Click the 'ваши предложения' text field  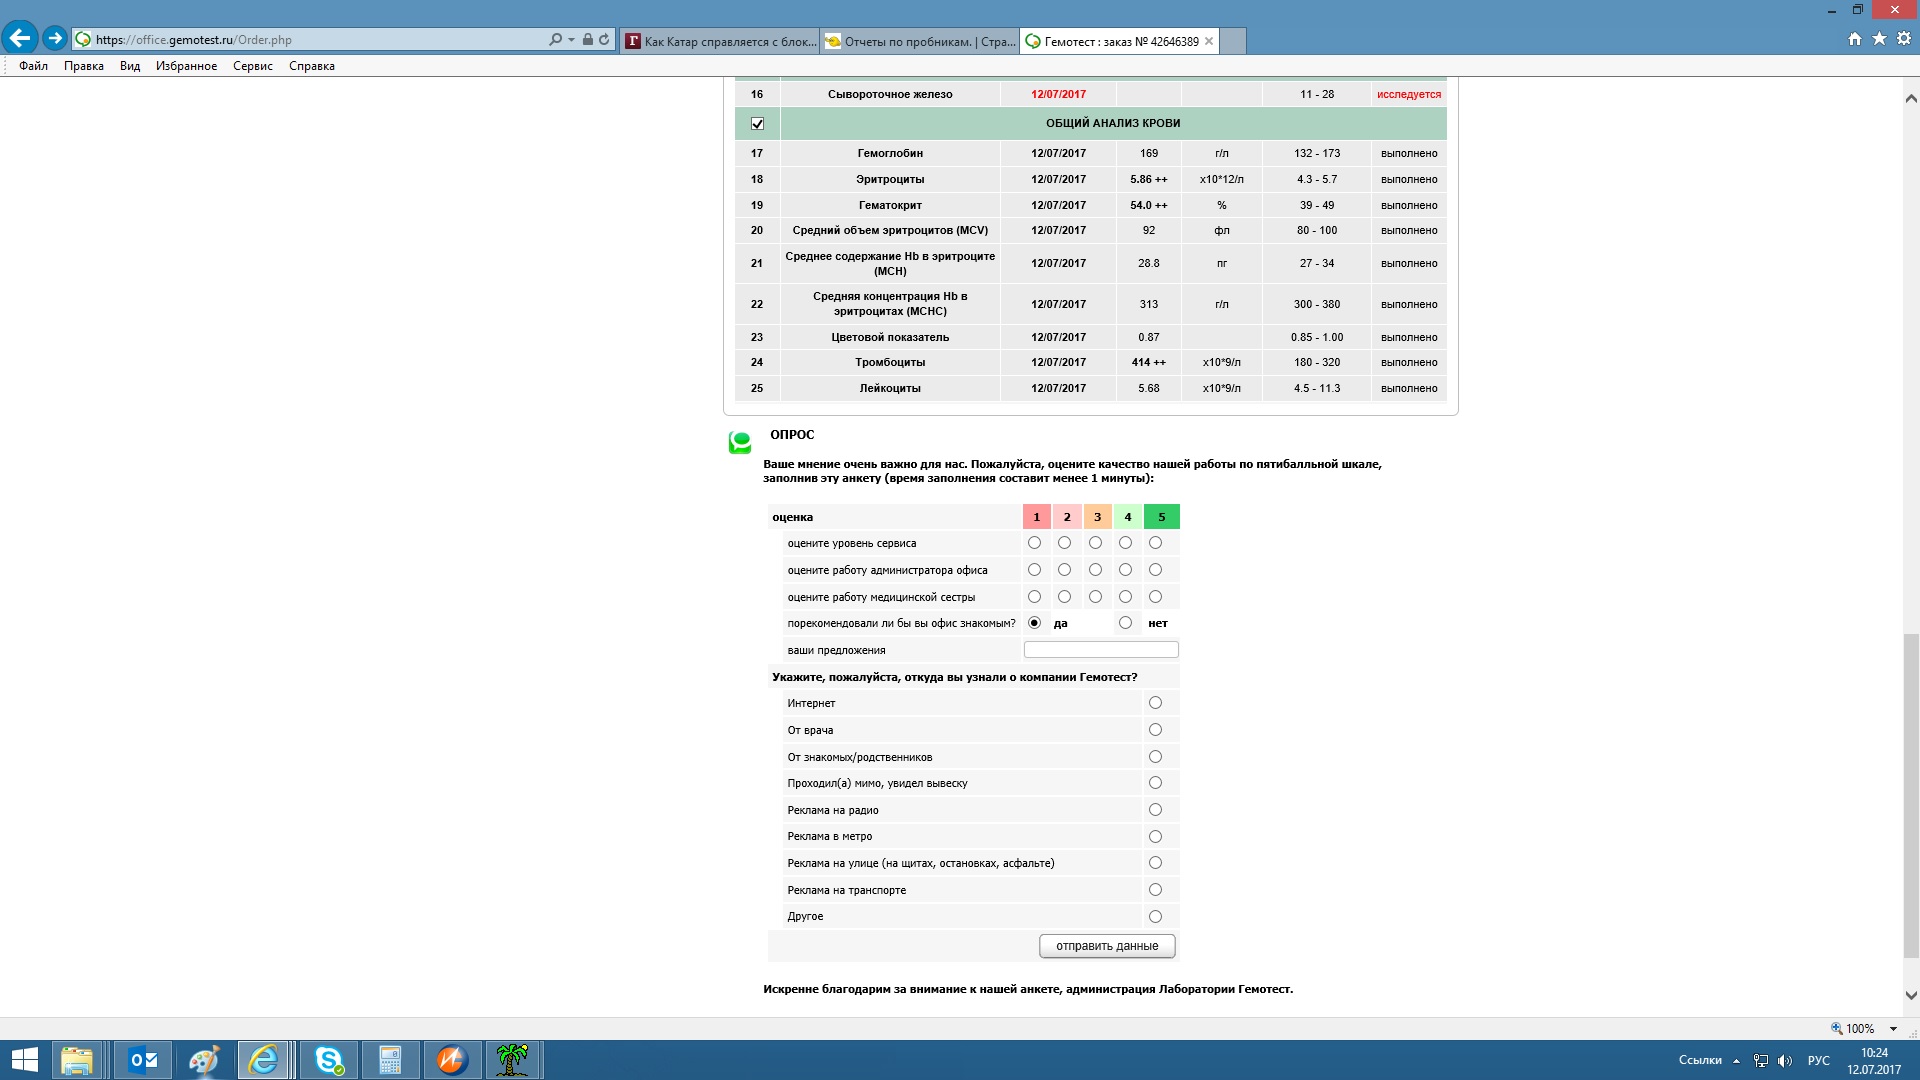pyautogui.click(x=1100, y=650)
